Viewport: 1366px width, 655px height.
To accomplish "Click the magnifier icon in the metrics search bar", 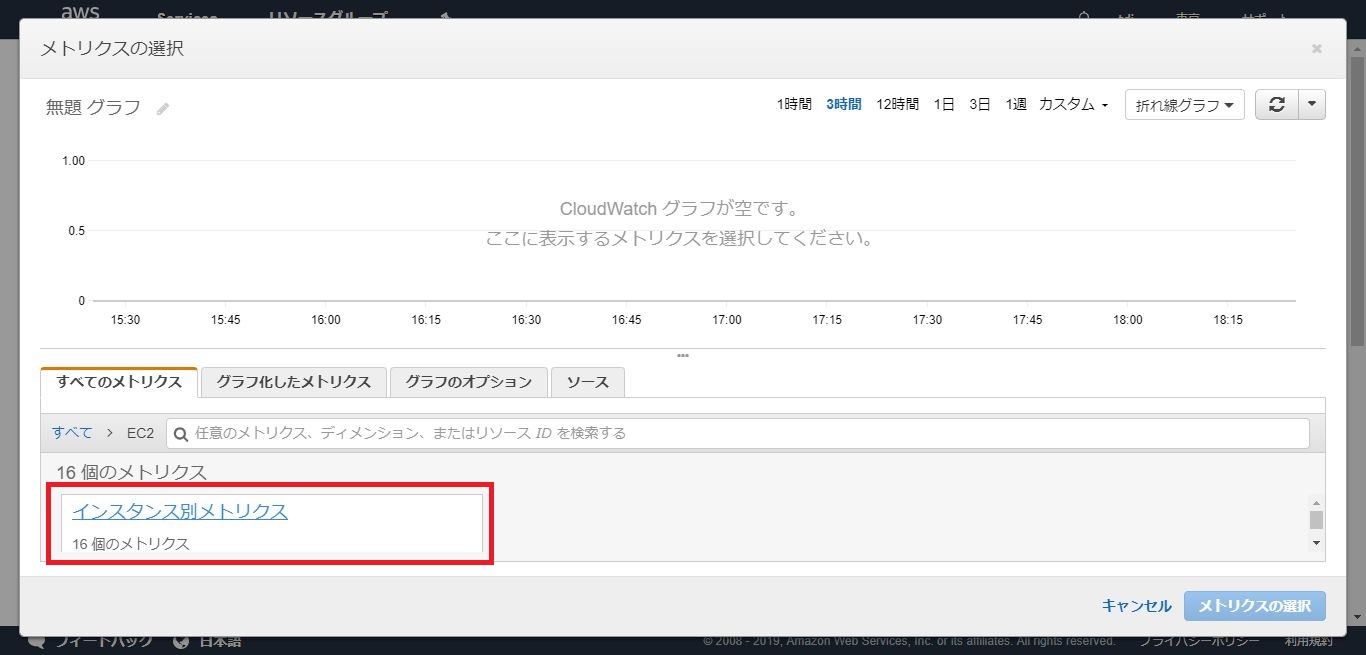I will [x=181, y=434].
